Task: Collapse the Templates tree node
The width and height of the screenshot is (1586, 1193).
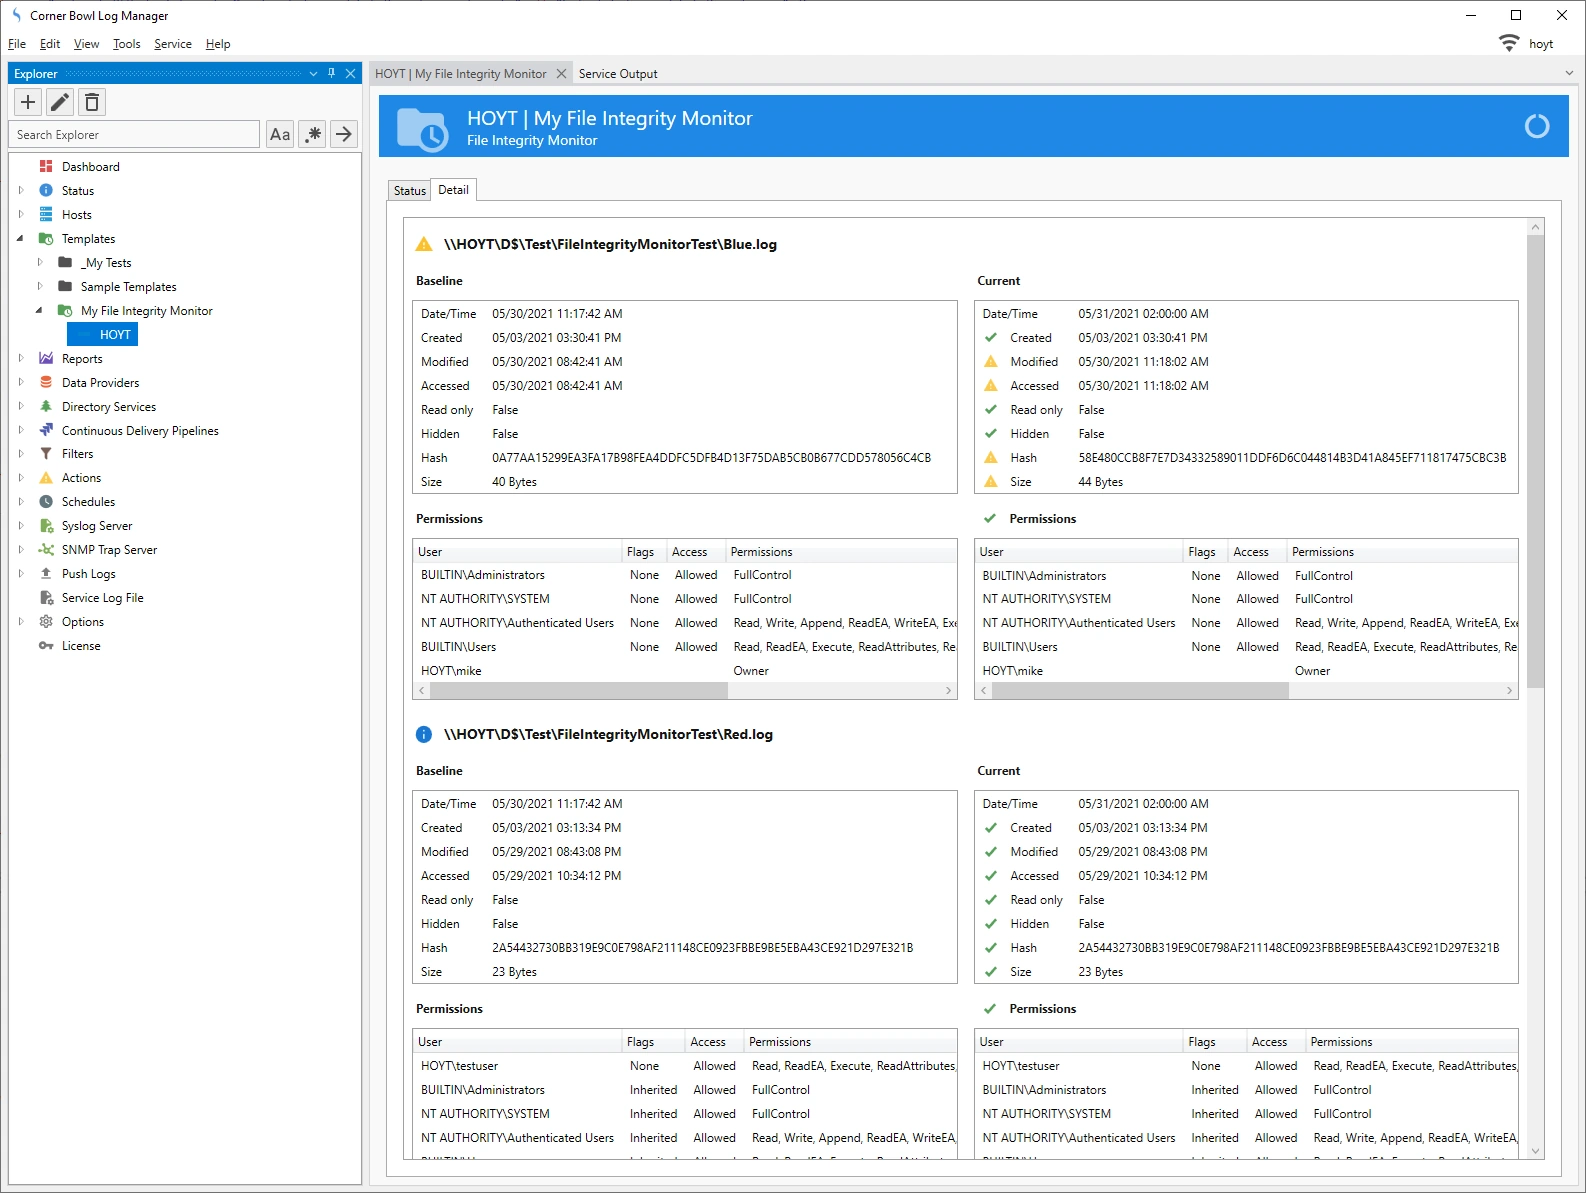Action: (21, 239)
